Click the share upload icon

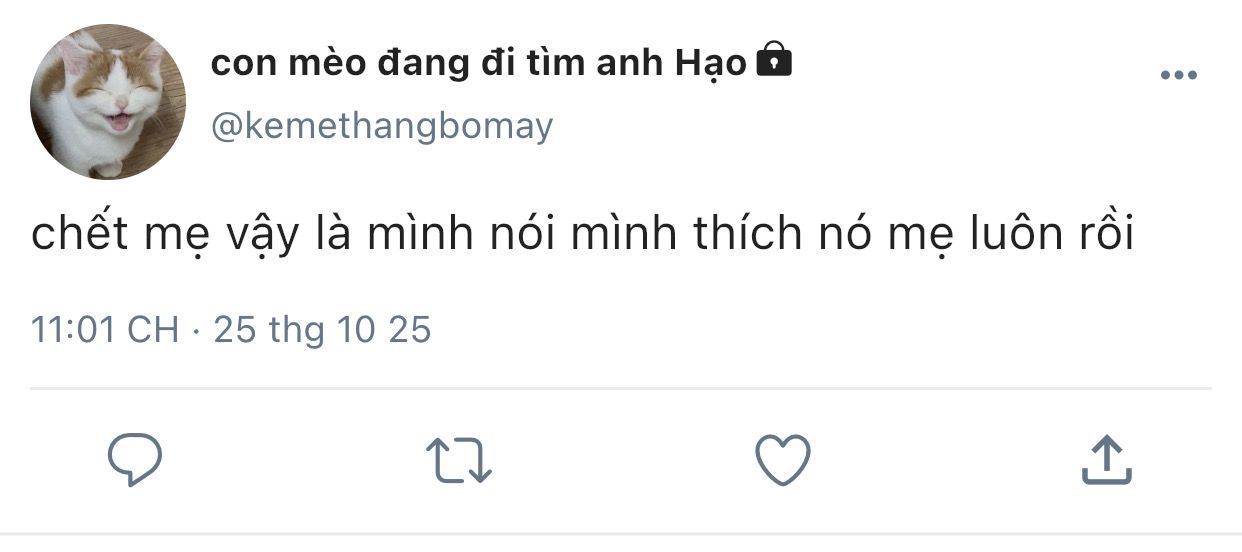(x=1107, y=461)
